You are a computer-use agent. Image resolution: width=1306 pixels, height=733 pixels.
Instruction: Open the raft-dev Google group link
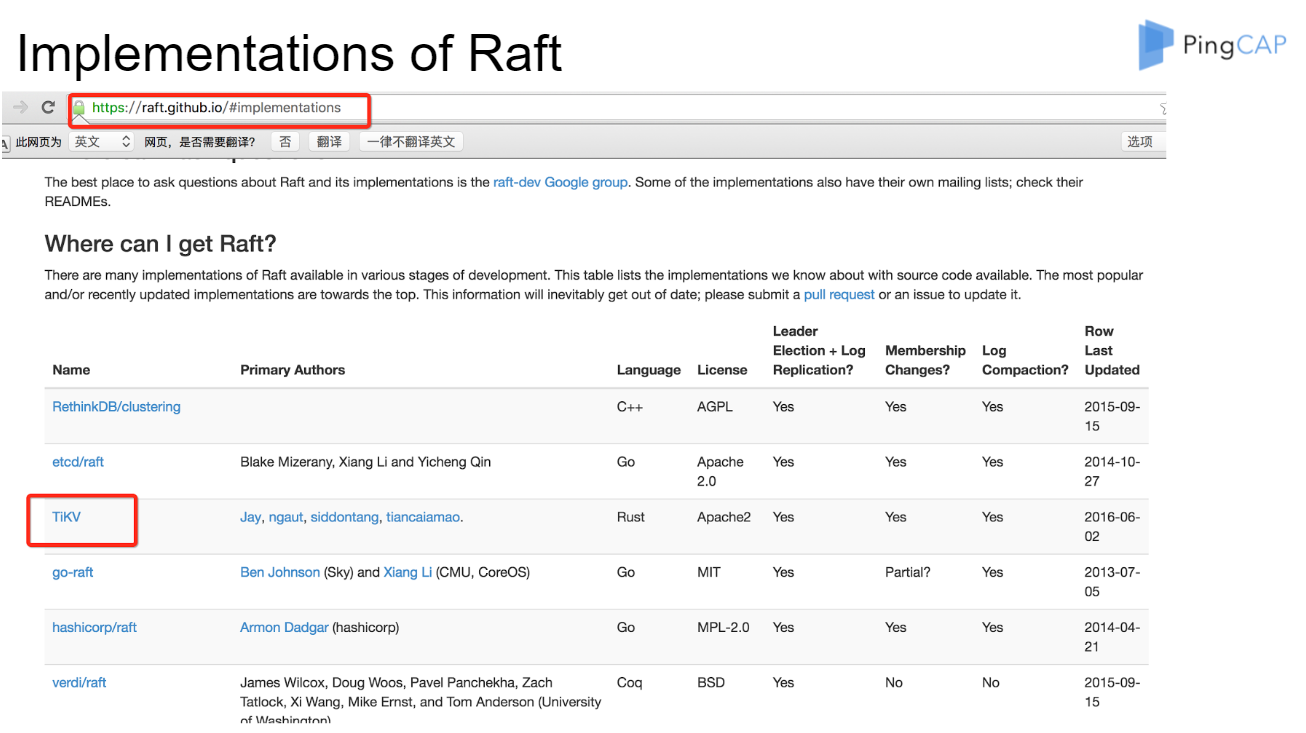point(560,182)
